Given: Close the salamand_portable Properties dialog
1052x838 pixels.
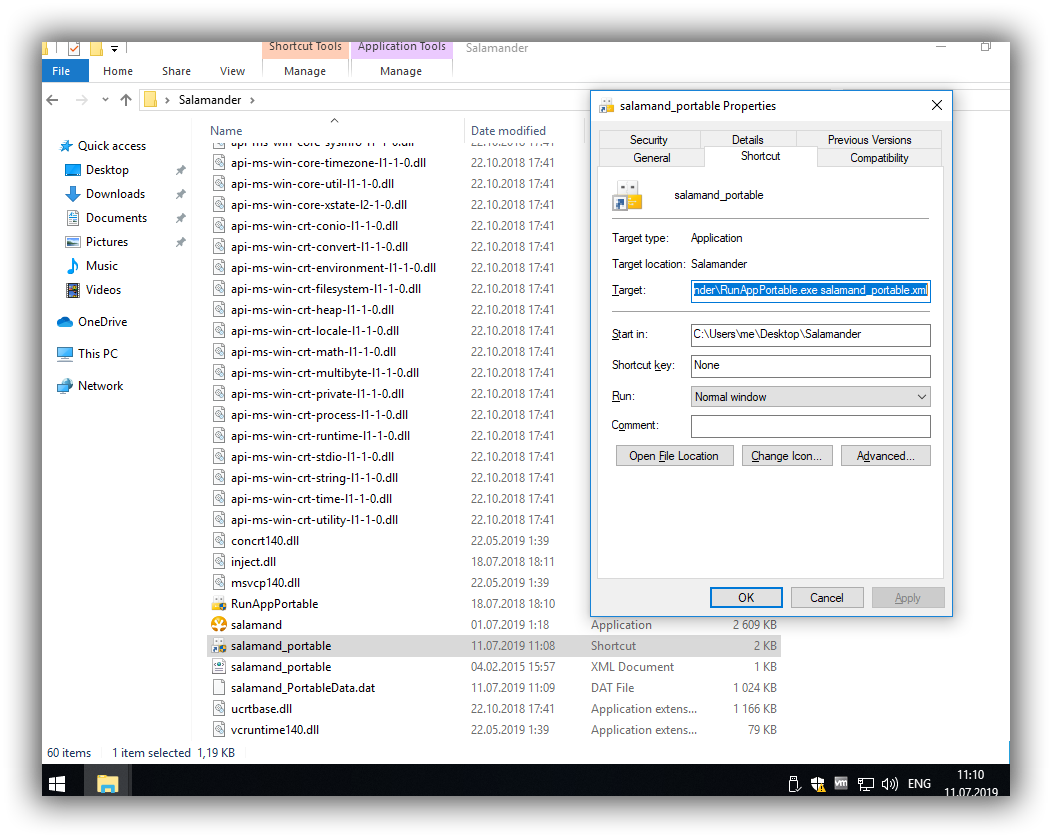Looking at the screenshot, I should 937,105.
